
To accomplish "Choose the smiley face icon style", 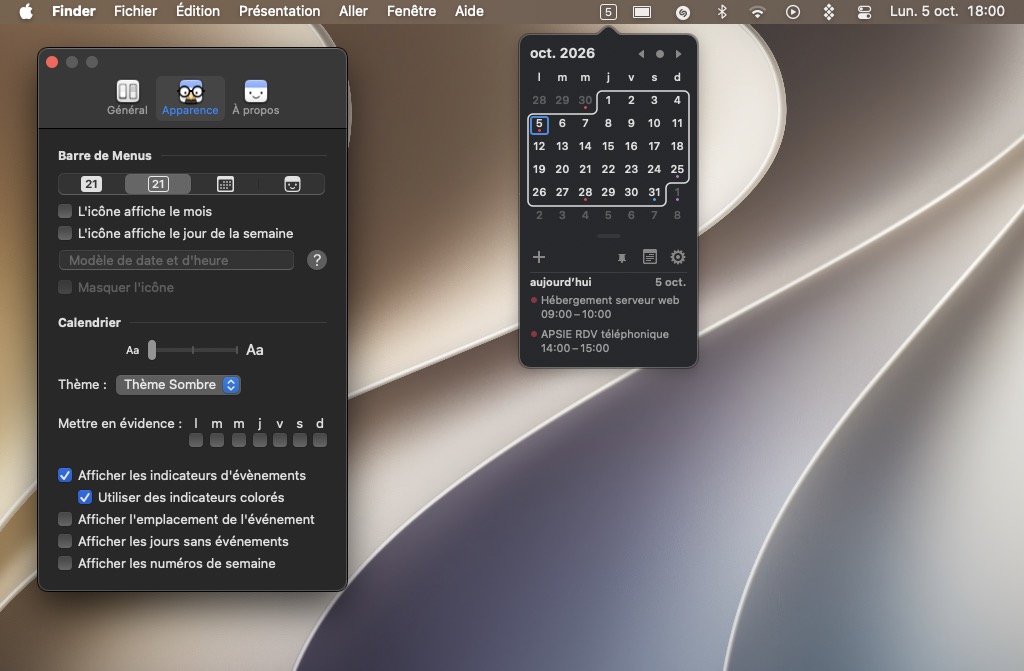I will pyautogui.click(x=292, y=184).
